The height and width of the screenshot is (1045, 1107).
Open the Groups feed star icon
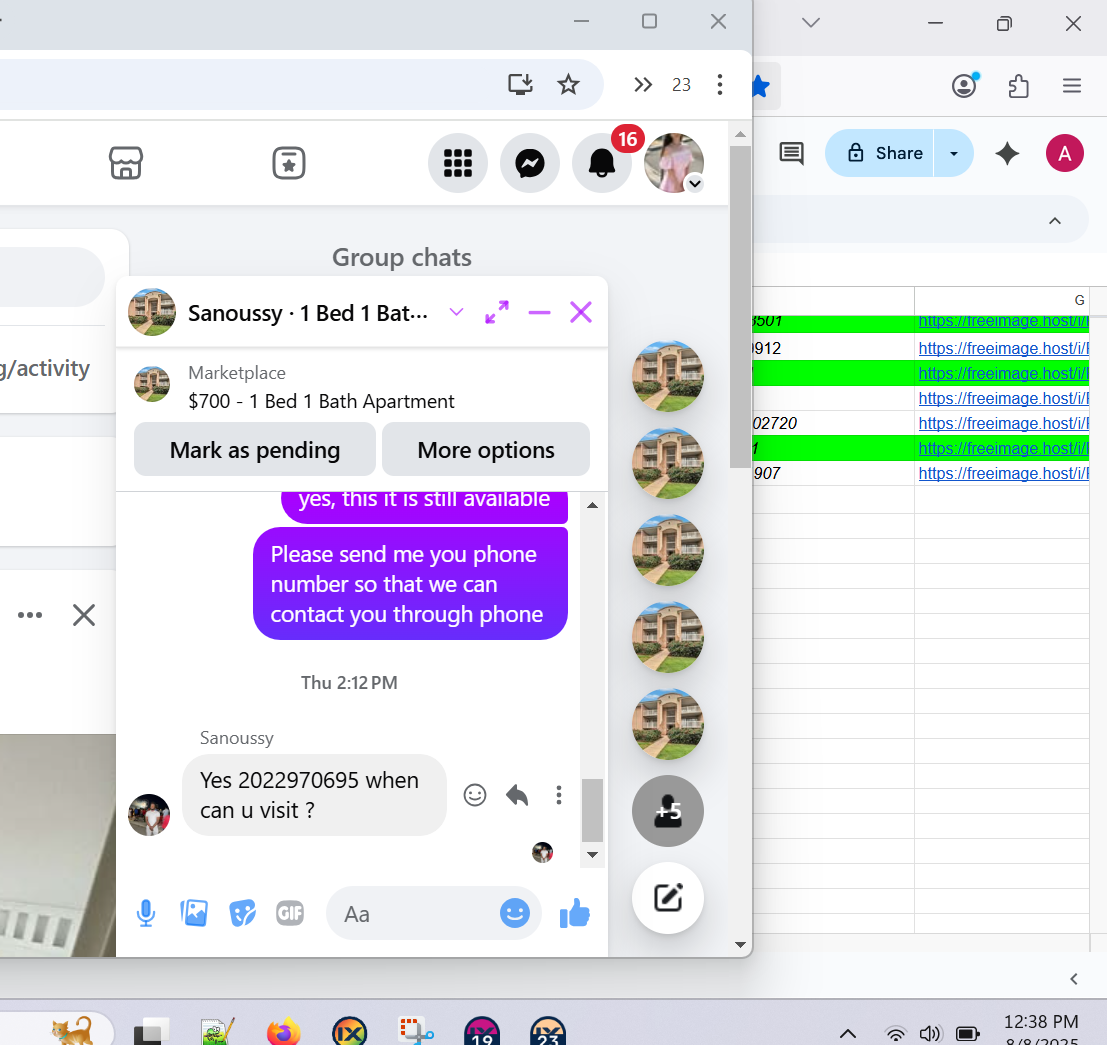[x=289, y=163]
